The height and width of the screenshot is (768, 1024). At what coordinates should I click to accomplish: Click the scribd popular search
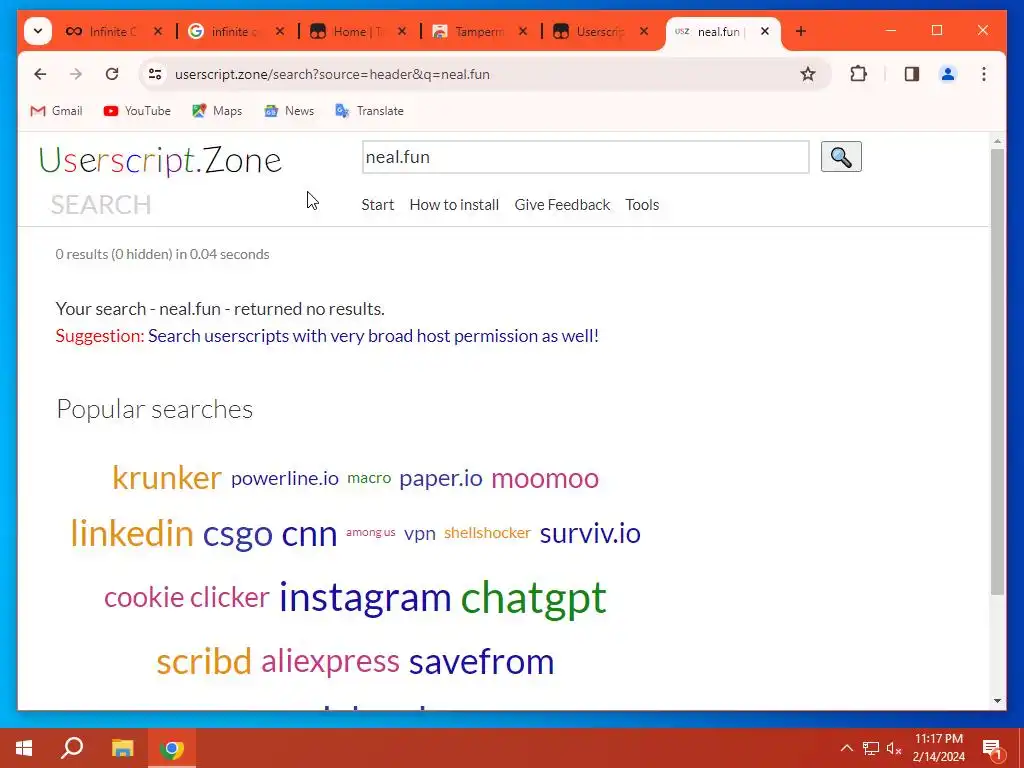(204, 662)
